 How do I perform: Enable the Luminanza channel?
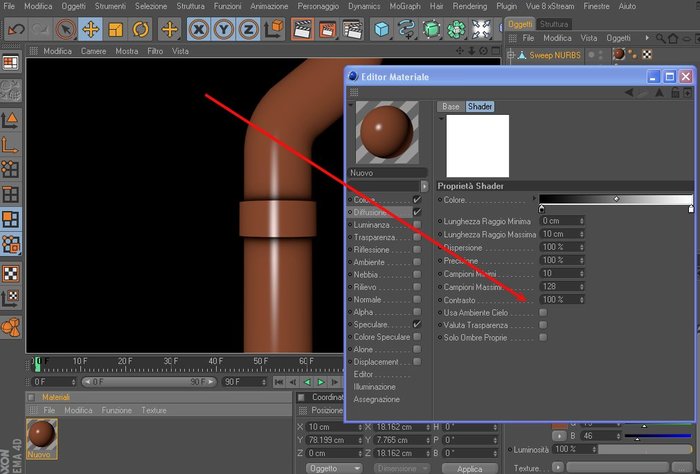coord(417,225)
